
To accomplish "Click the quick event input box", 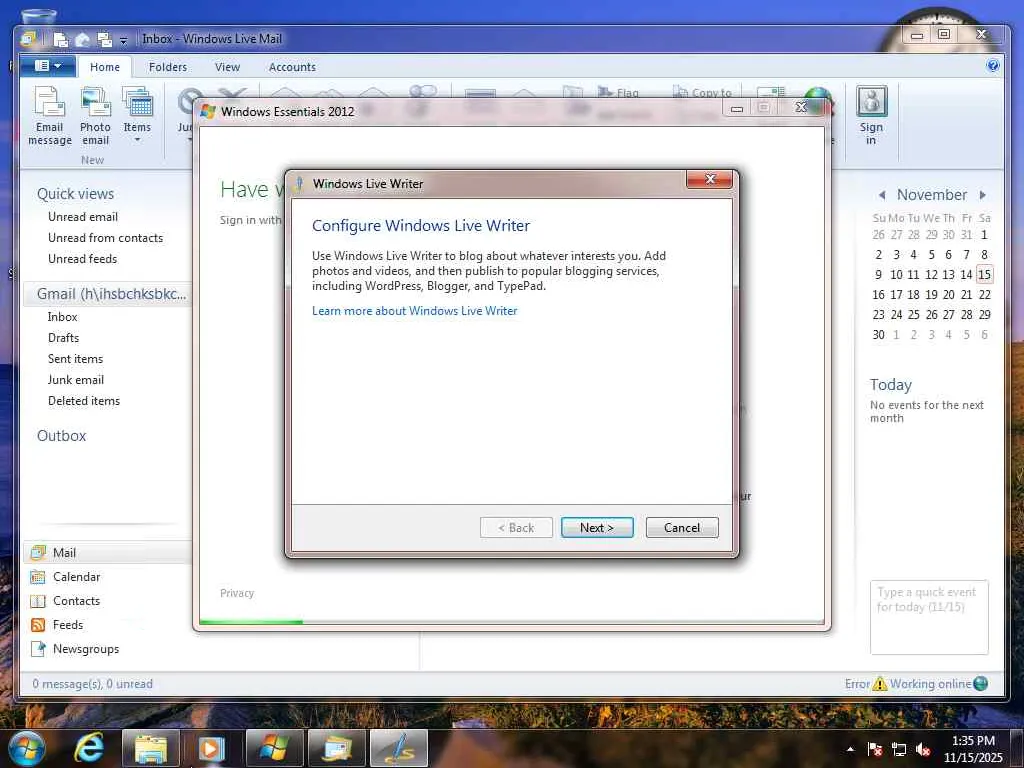I will (x=929, y=617).
